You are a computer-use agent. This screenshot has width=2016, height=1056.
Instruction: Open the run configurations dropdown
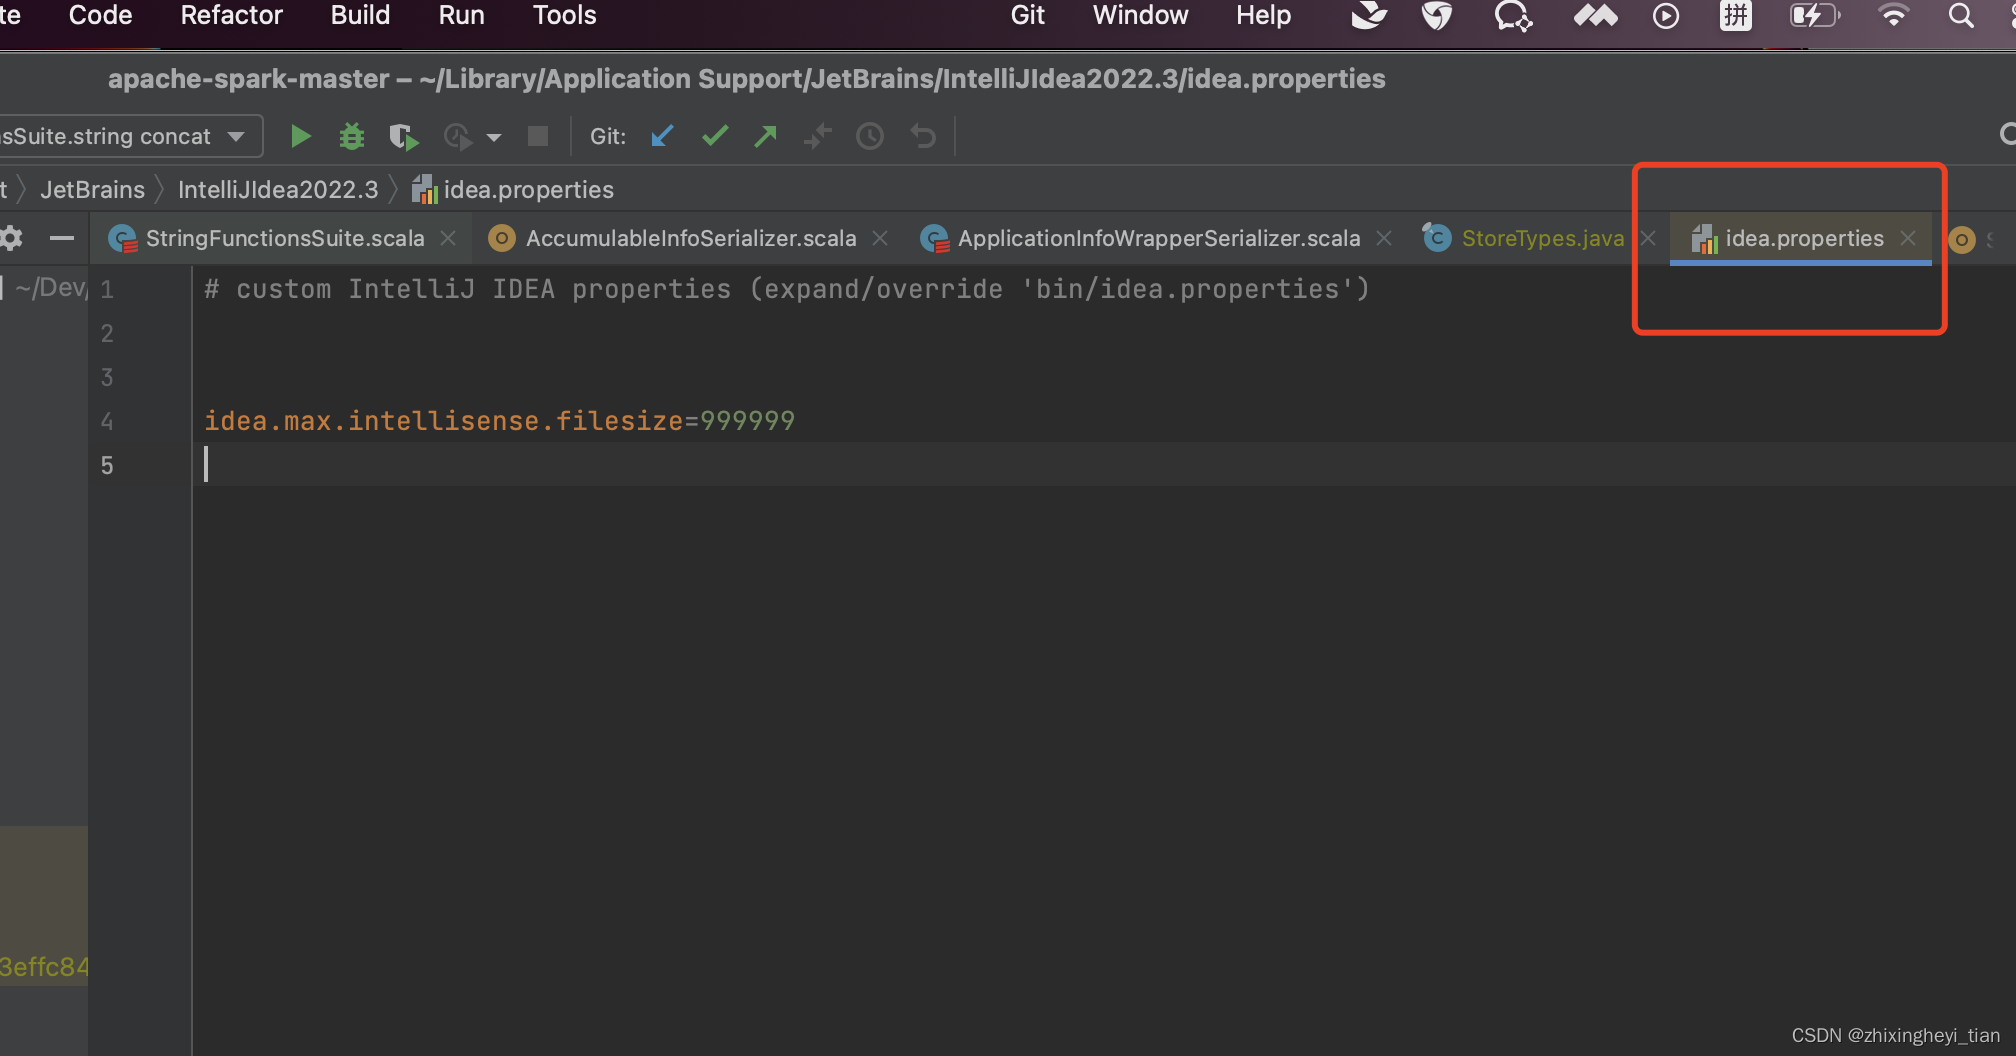[x=131, y=136]
